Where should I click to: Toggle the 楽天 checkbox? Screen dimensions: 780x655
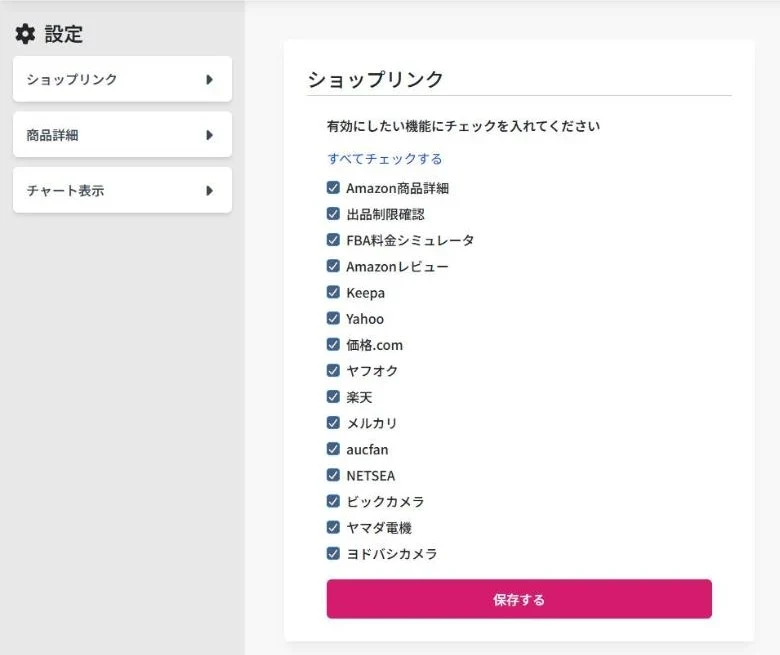(333, 396)
